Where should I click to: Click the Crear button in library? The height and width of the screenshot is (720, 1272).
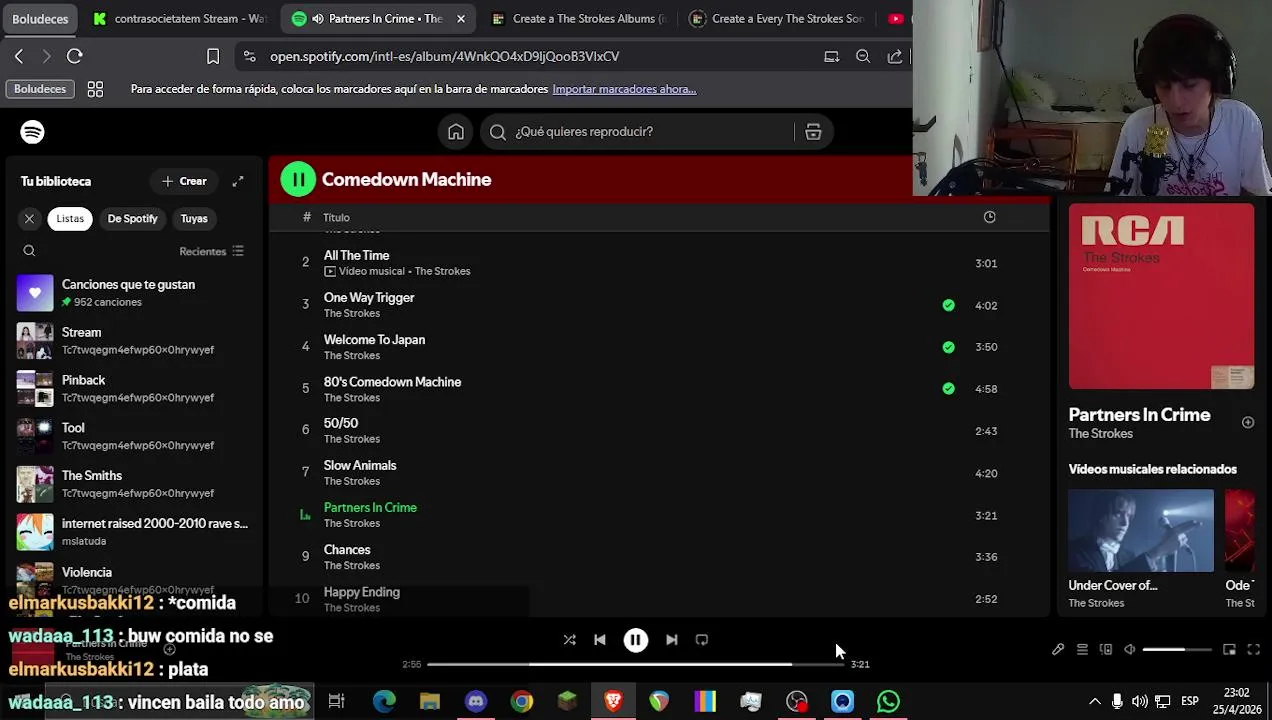tap(184, 181)
